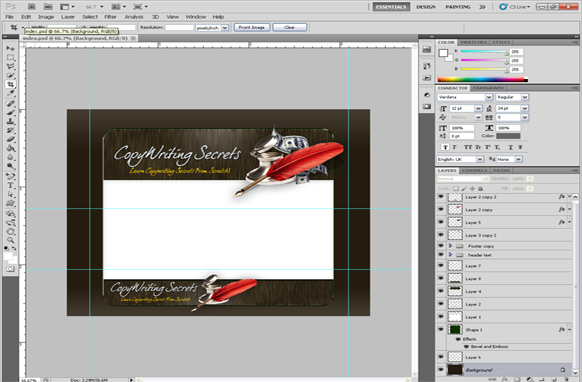Select the Crop tool in toolbar
The image size is (582, 382).
click(10, 84)
